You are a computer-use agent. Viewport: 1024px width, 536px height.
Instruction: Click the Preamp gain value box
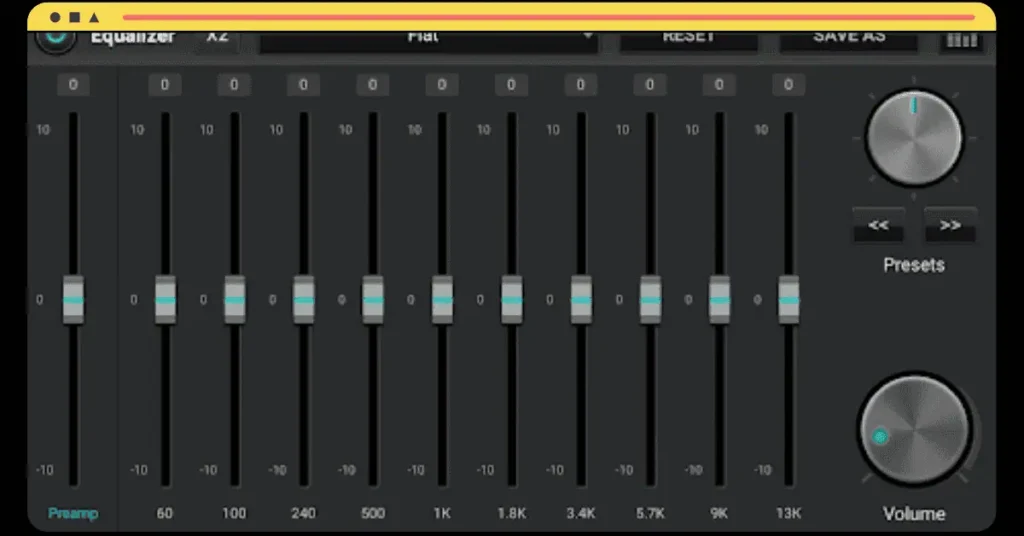coord(73,85)
